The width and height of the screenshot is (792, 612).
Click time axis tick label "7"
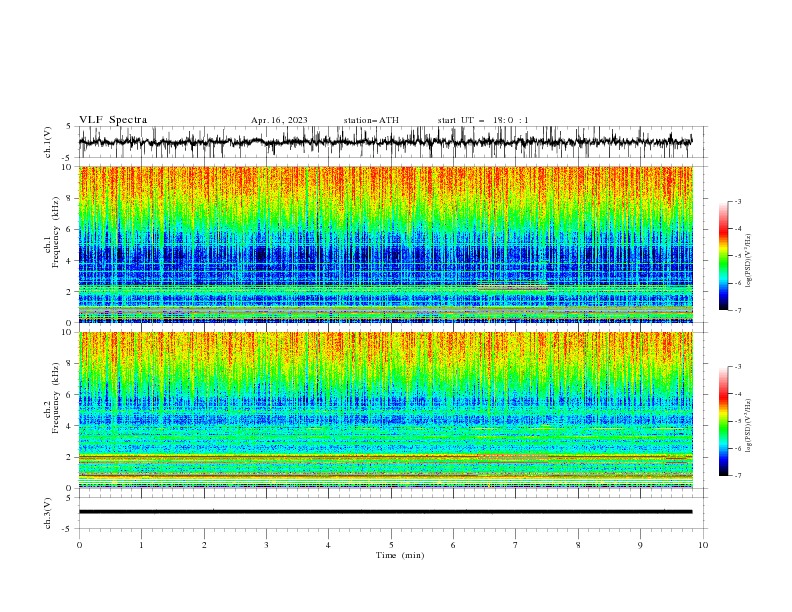[x=516, y=545]
